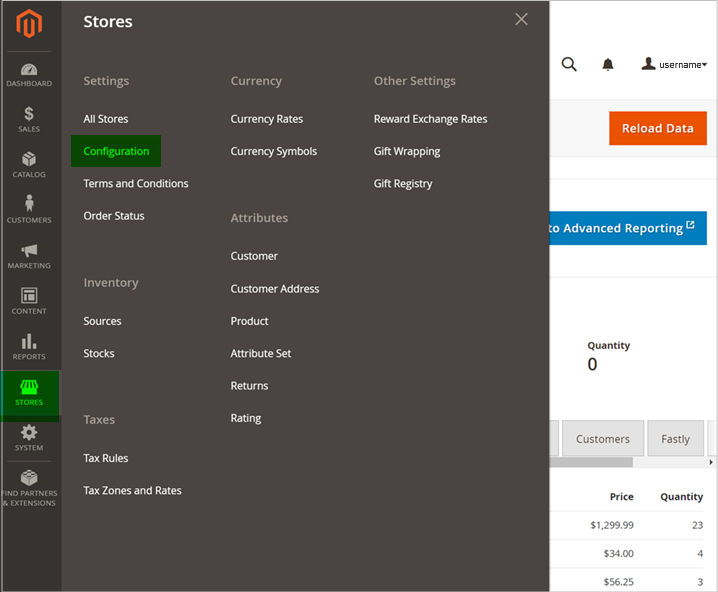Expand the username account dropdown
The image size is (718, 592).
(675, 65)
